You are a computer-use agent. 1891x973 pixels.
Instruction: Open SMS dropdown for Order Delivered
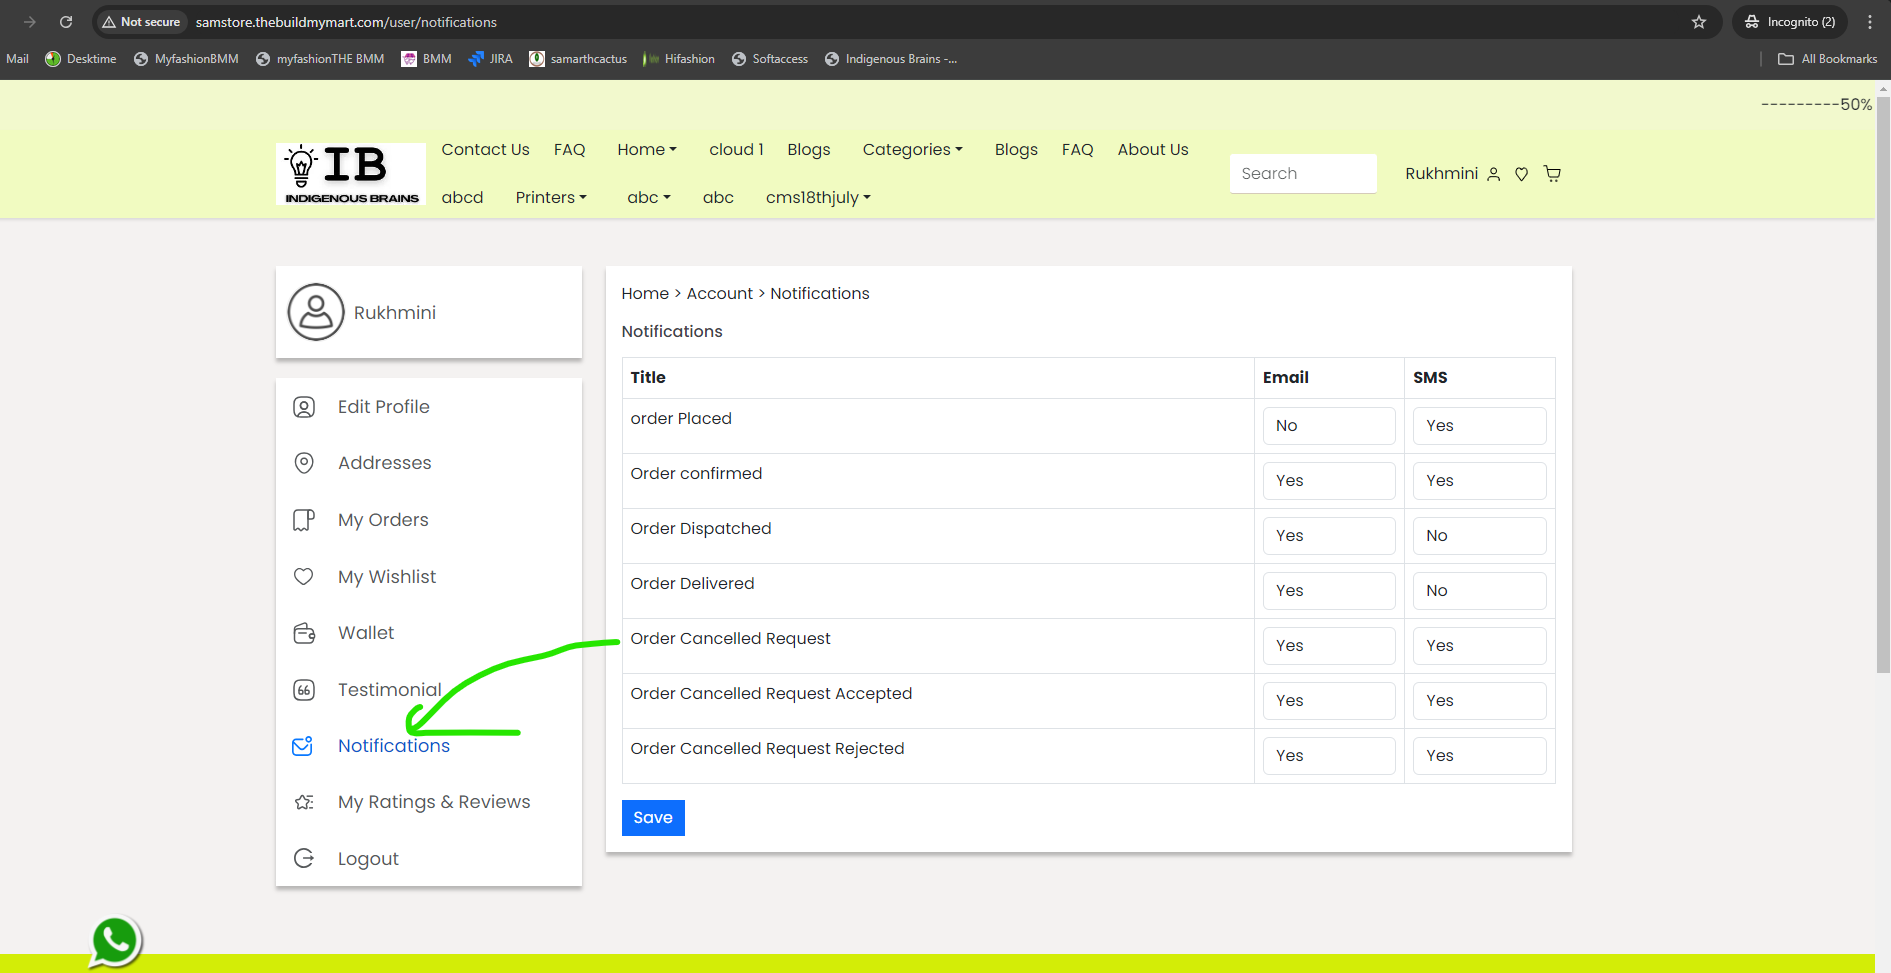[x=1480, y=591]
